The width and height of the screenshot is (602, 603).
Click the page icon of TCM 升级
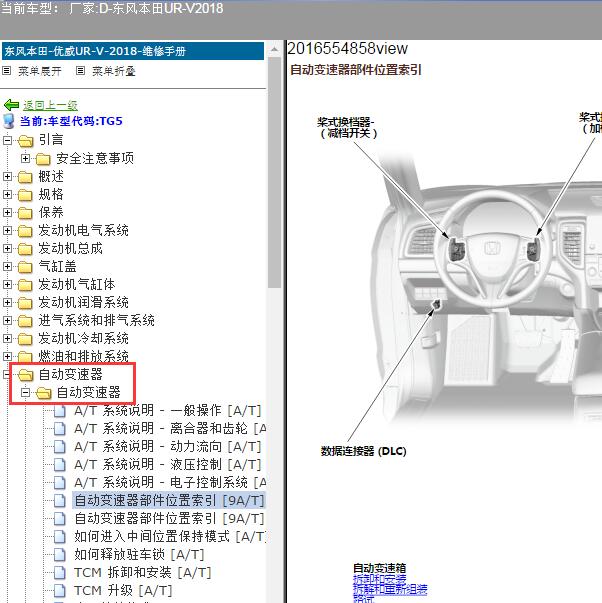59,591
